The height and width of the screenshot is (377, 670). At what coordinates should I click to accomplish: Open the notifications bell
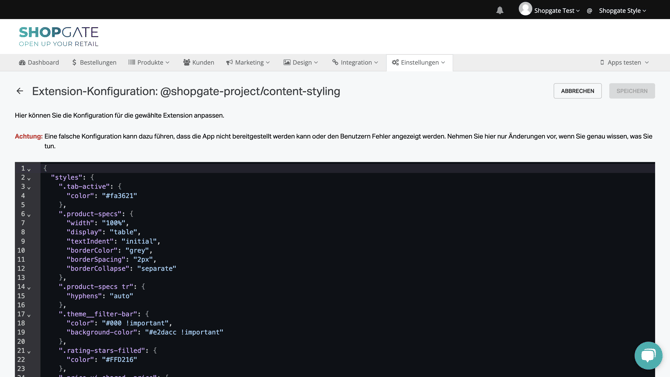point(500,10)
